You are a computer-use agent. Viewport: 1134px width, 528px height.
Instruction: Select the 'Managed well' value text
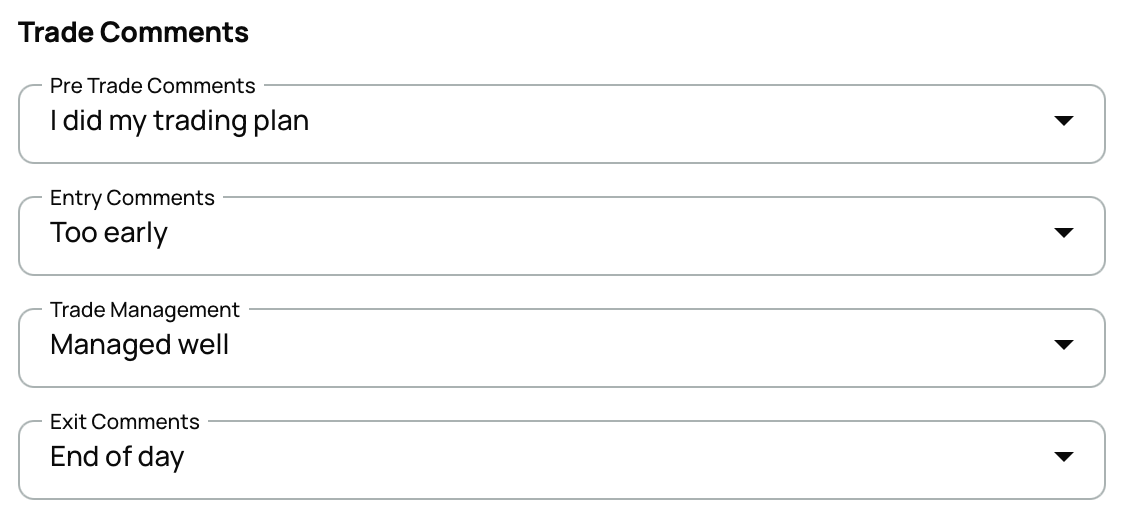click(139, 345)
